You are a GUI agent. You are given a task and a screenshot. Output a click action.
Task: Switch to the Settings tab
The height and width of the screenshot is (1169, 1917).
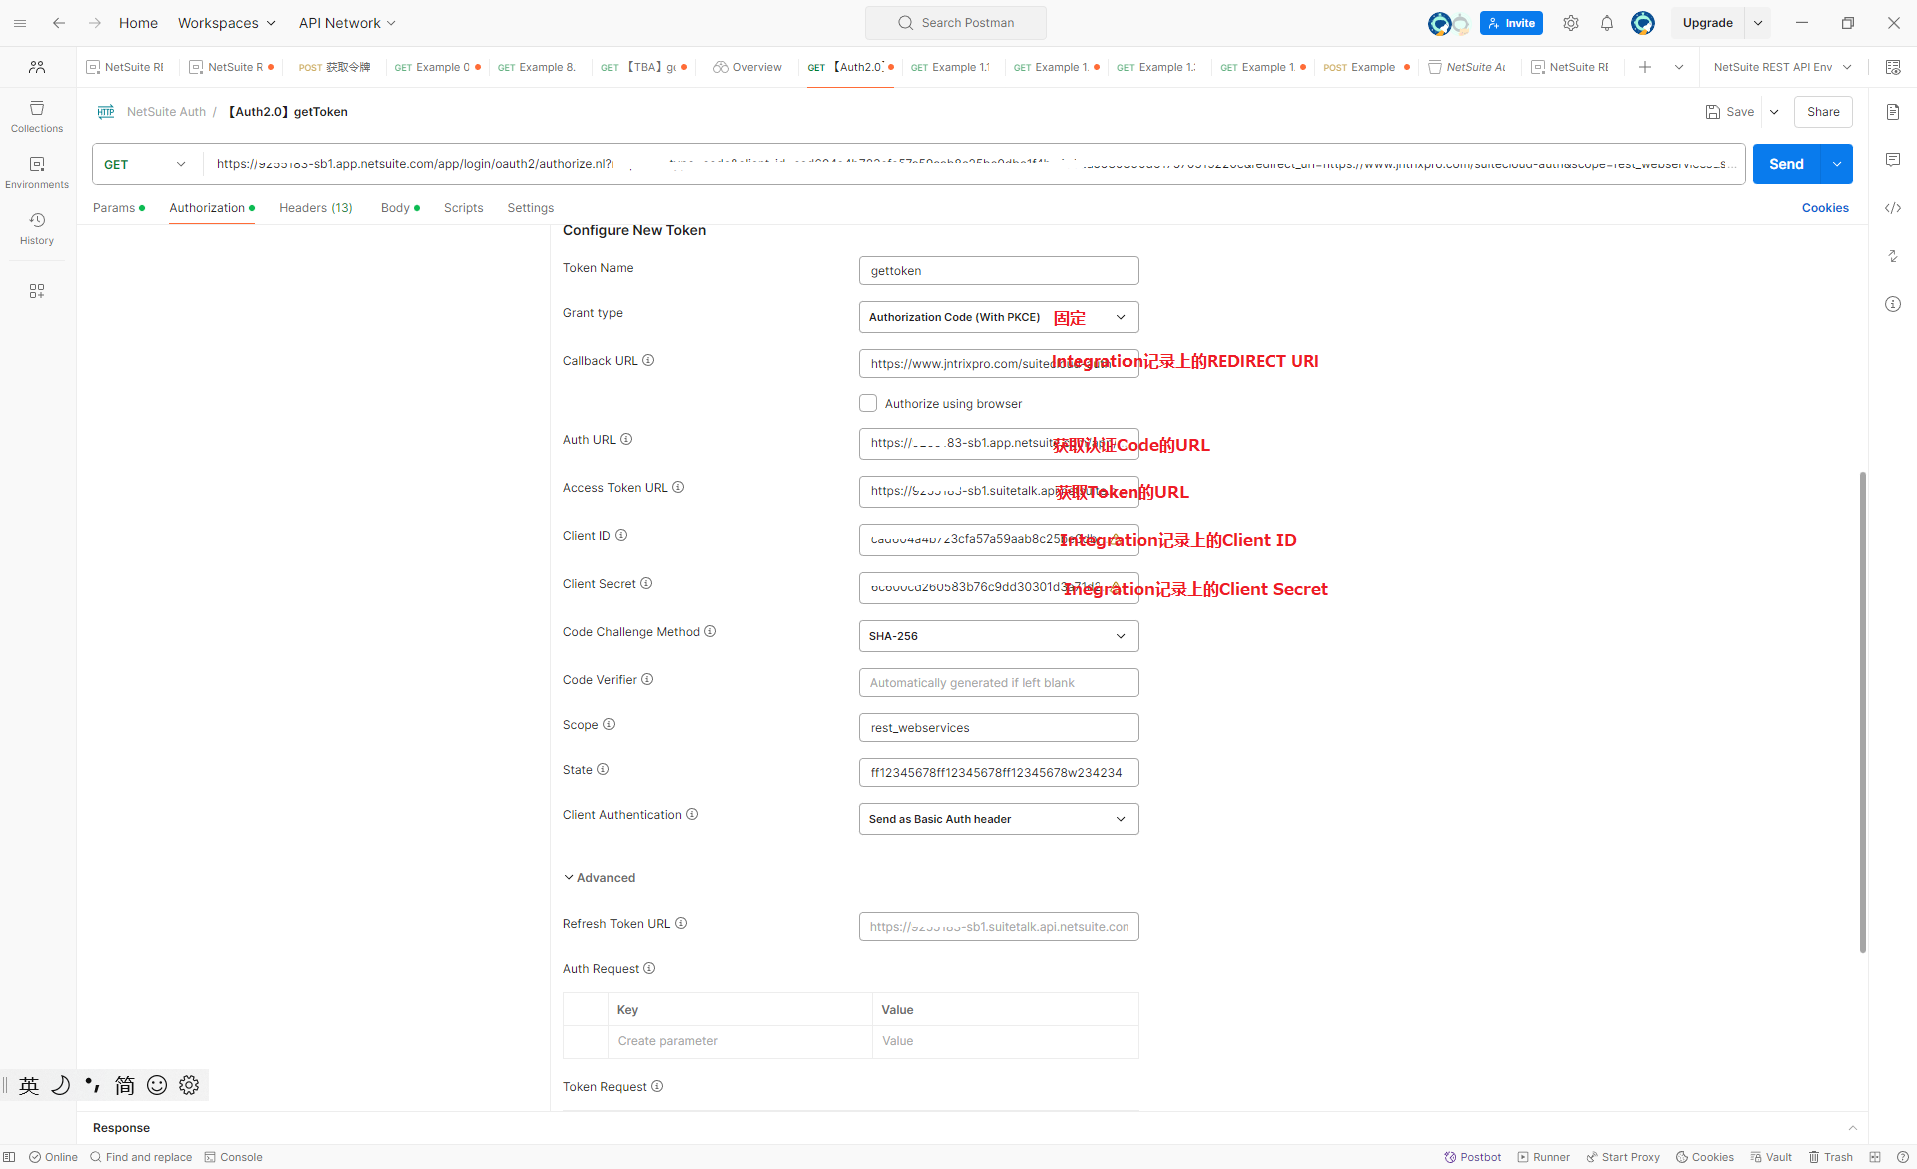click(531, 208)
